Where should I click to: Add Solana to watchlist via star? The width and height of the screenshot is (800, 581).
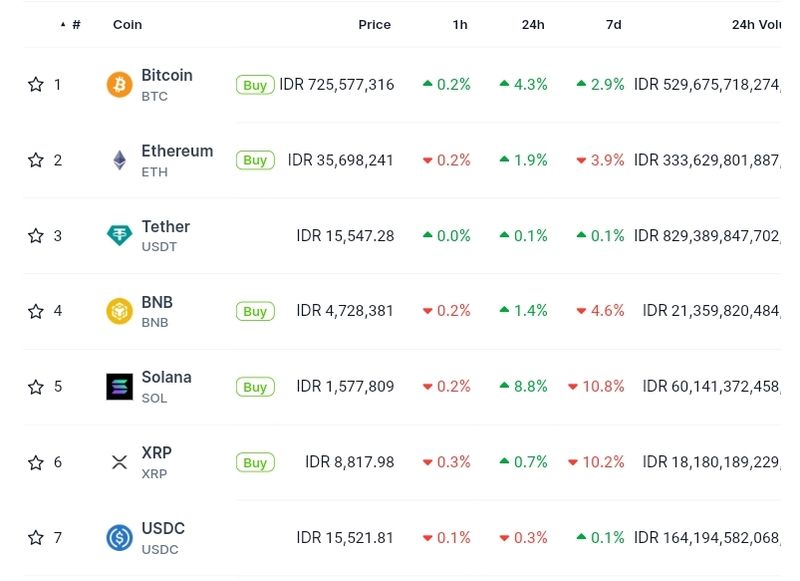pyautogui.click(x=36, y=387)
